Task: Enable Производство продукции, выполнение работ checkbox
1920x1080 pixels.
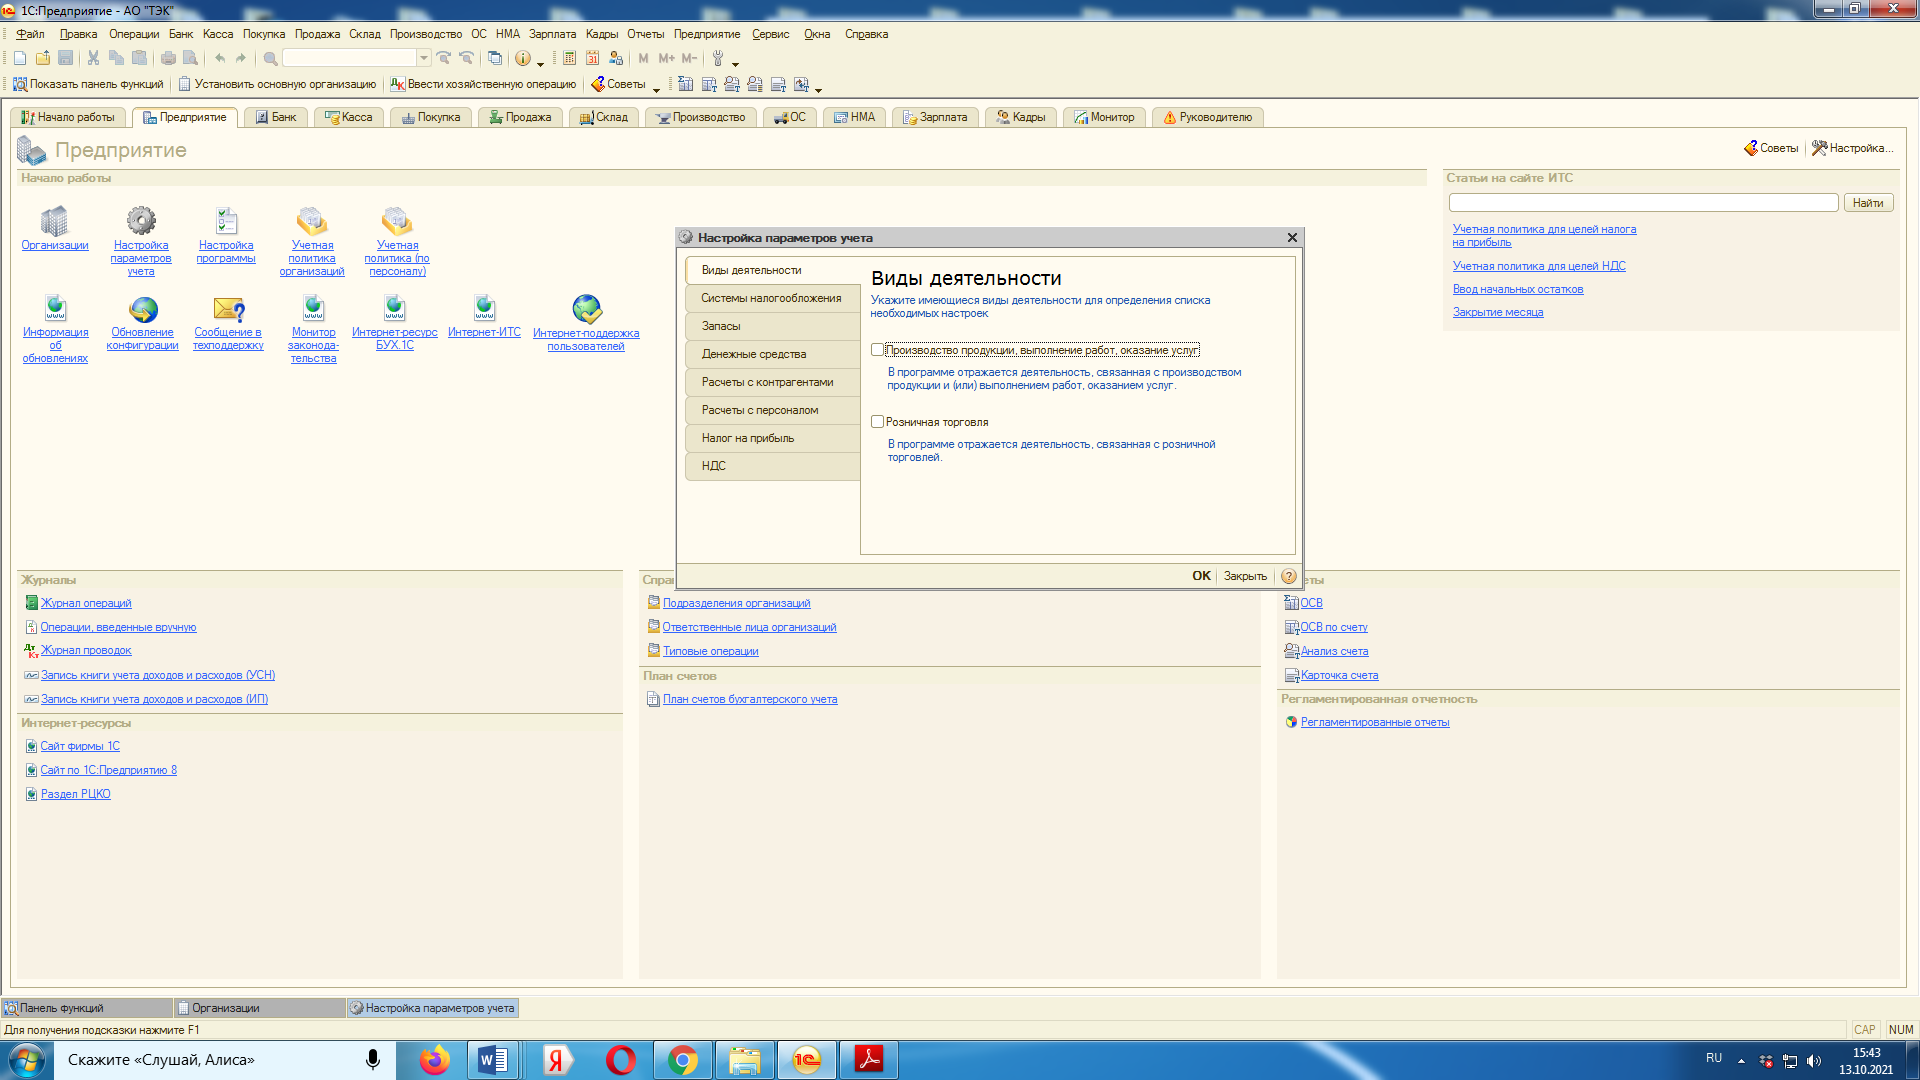Action: click(x=877, y=350)
